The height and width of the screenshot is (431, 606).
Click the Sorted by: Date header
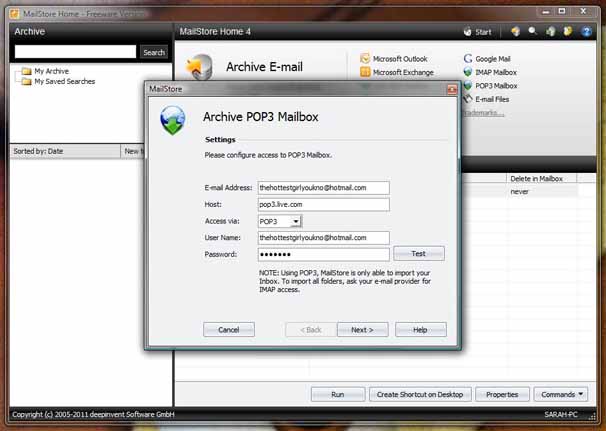pos(65,151)
